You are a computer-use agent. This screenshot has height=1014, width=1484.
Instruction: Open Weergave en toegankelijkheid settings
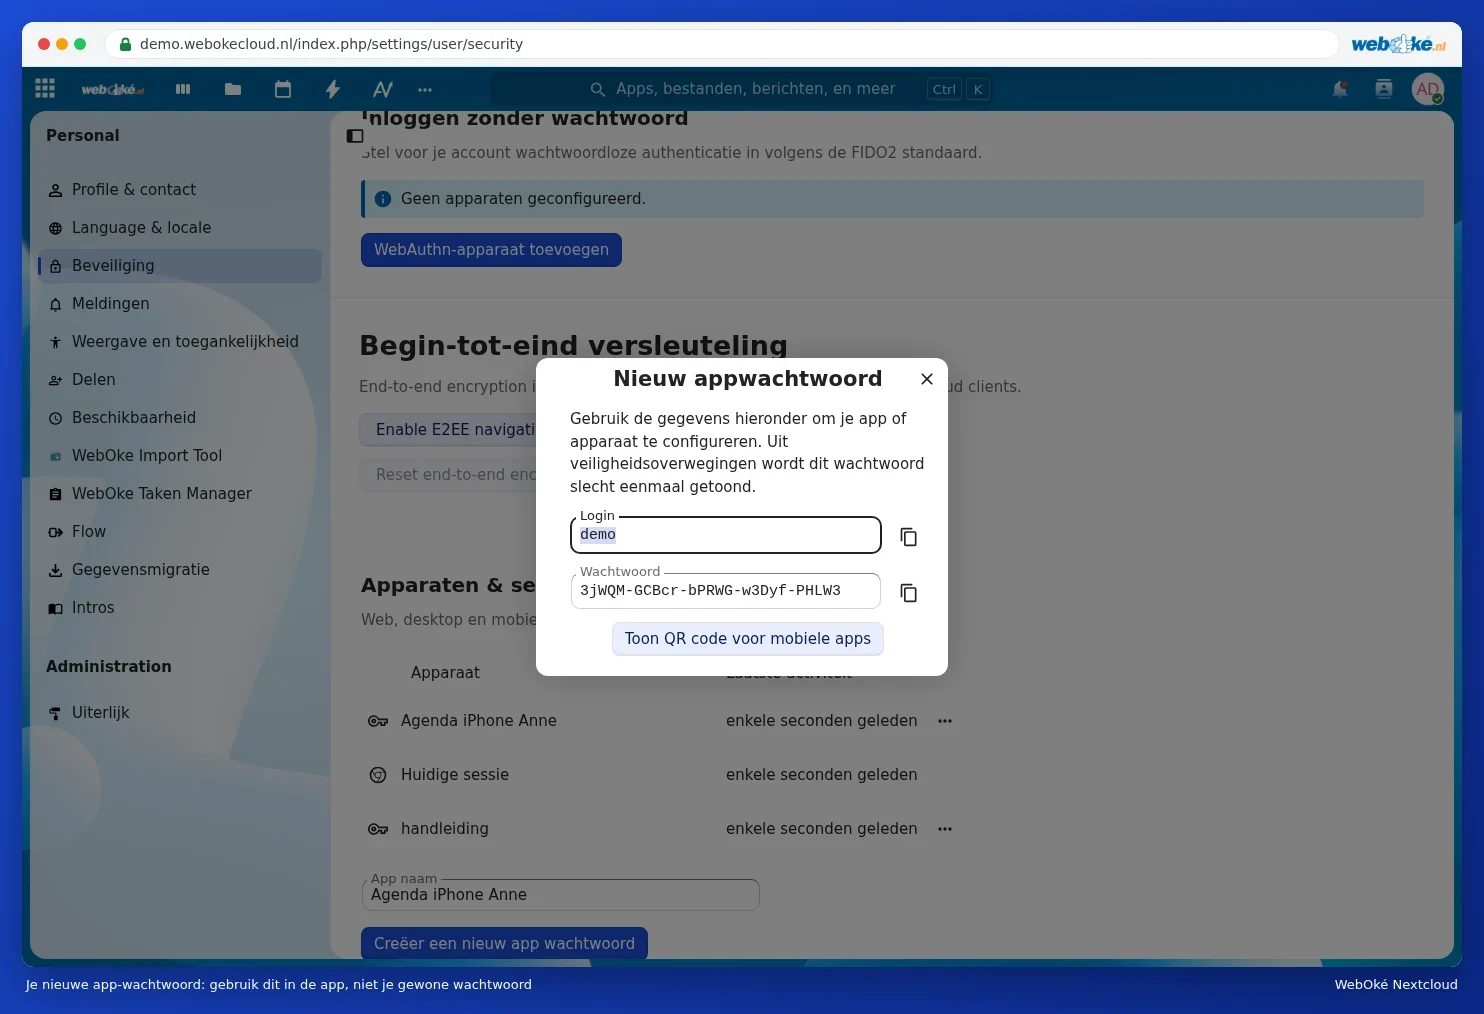point(180,342)
